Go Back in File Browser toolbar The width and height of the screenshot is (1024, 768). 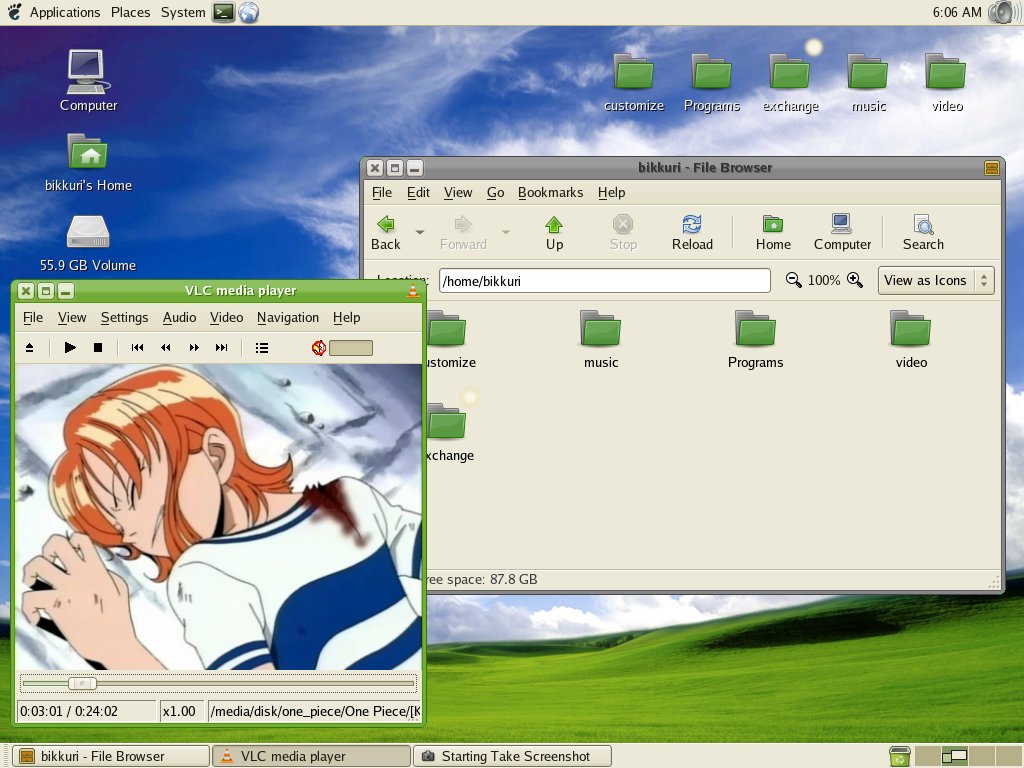(x=385, y=233)
